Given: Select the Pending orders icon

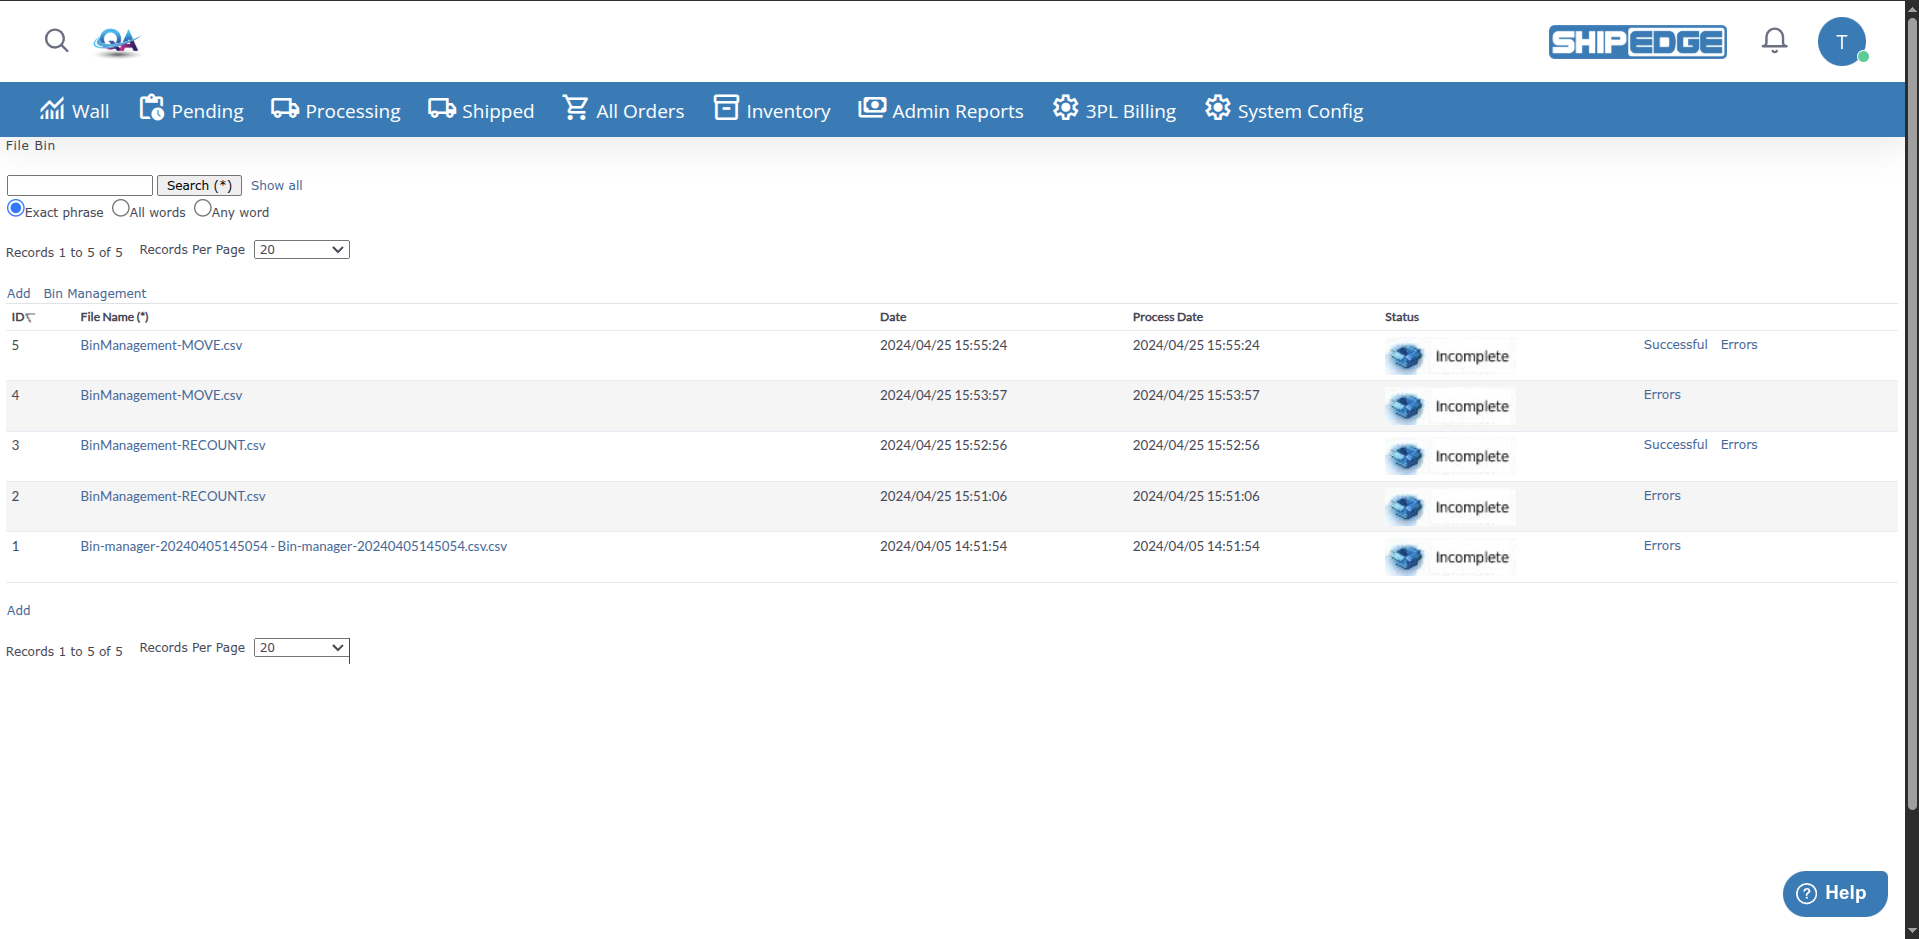Looking at the screenshot, I should (151, 108).
